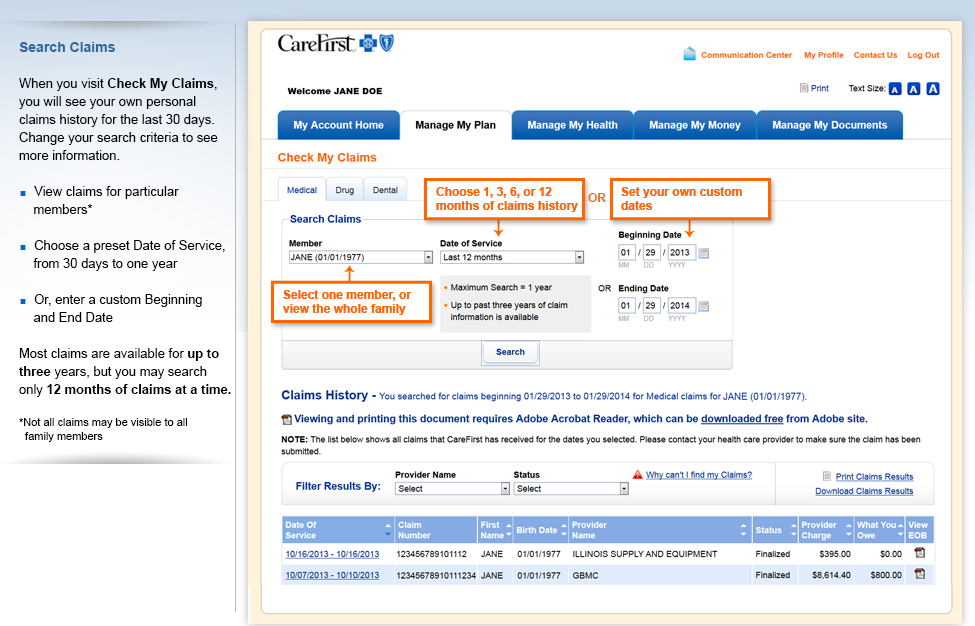Click the View EOB column header

tap(919, 530)
